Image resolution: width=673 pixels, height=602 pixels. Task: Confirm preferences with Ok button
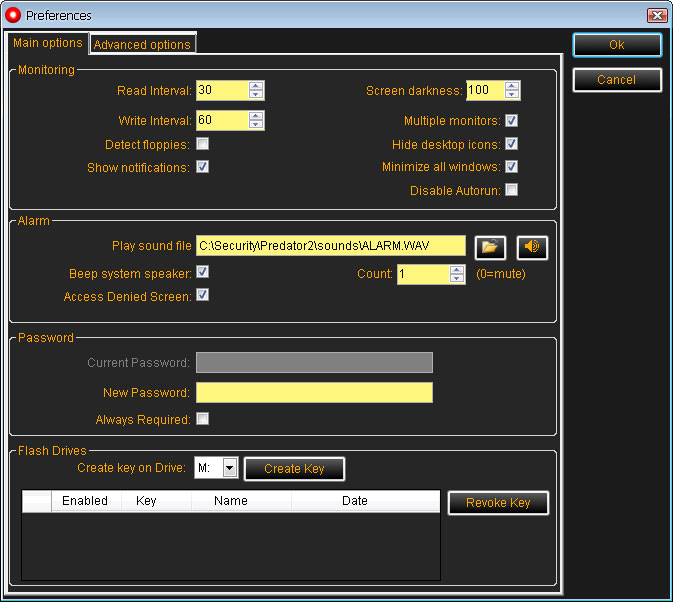[617, 45]
